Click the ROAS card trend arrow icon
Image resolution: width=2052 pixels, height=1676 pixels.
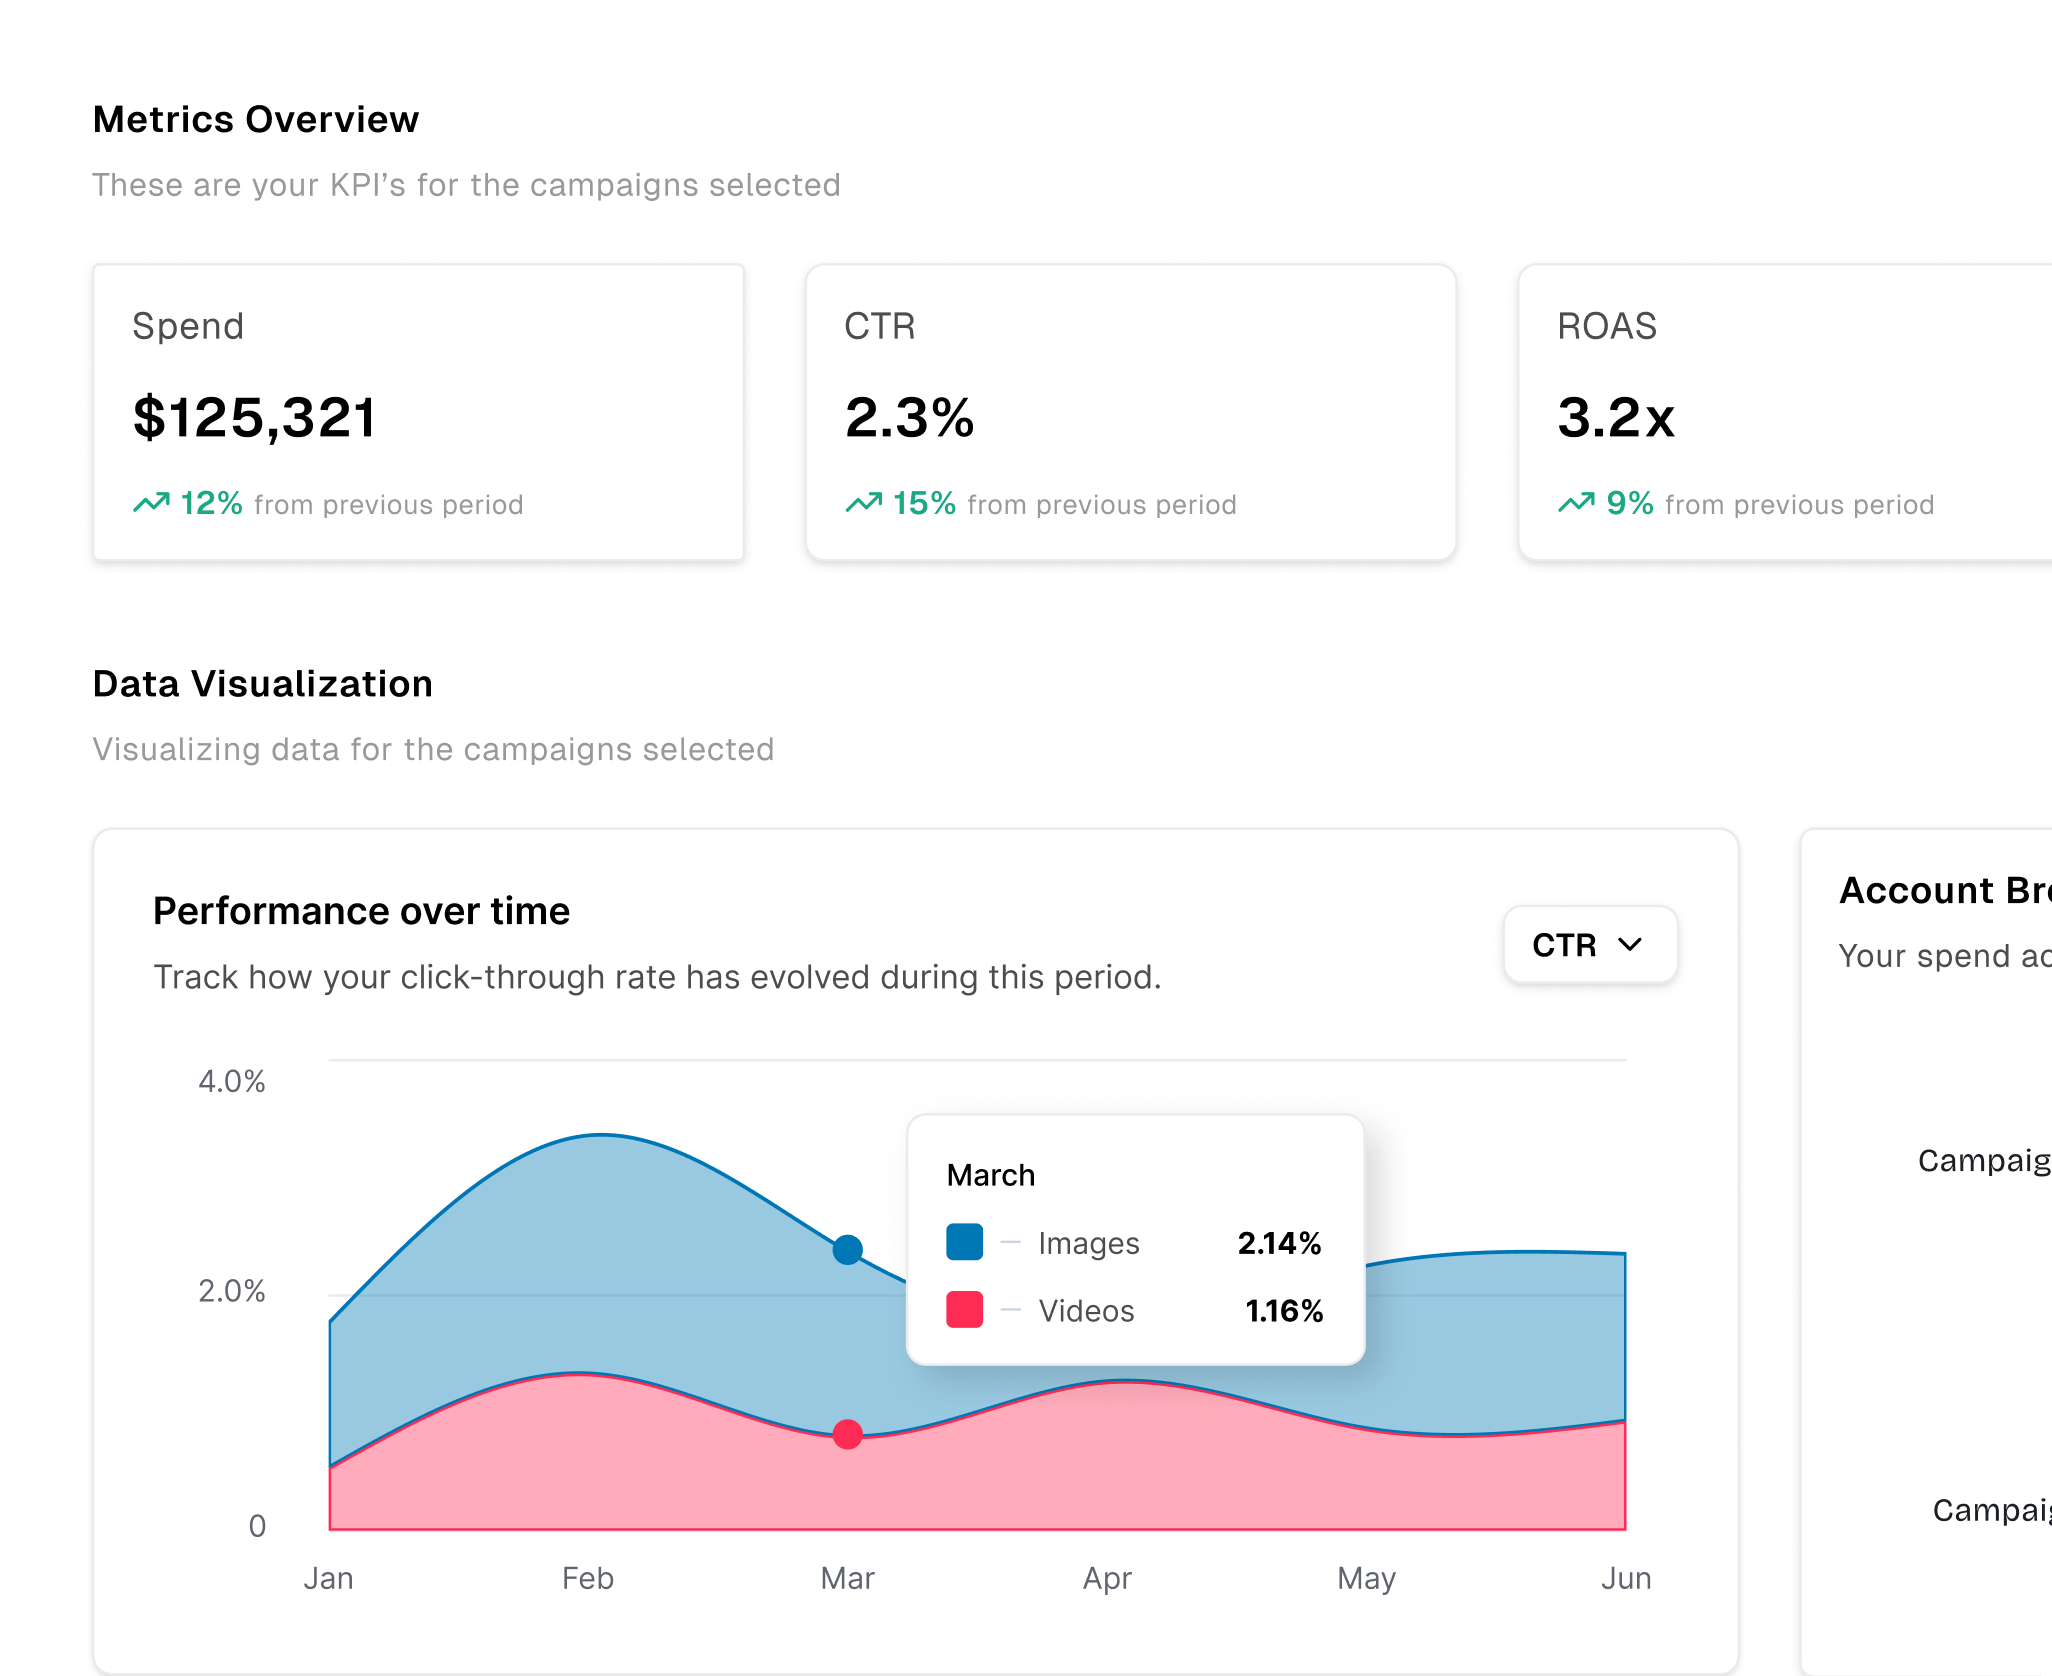(1577, 503)
